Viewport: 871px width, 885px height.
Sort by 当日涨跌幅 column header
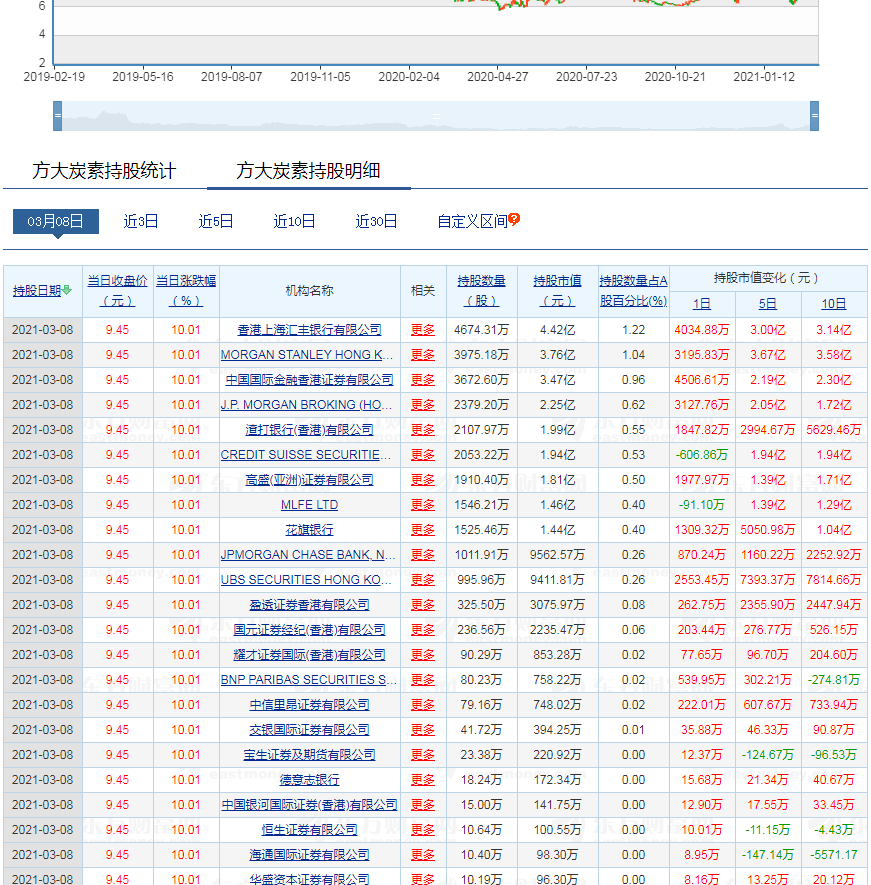186,291
